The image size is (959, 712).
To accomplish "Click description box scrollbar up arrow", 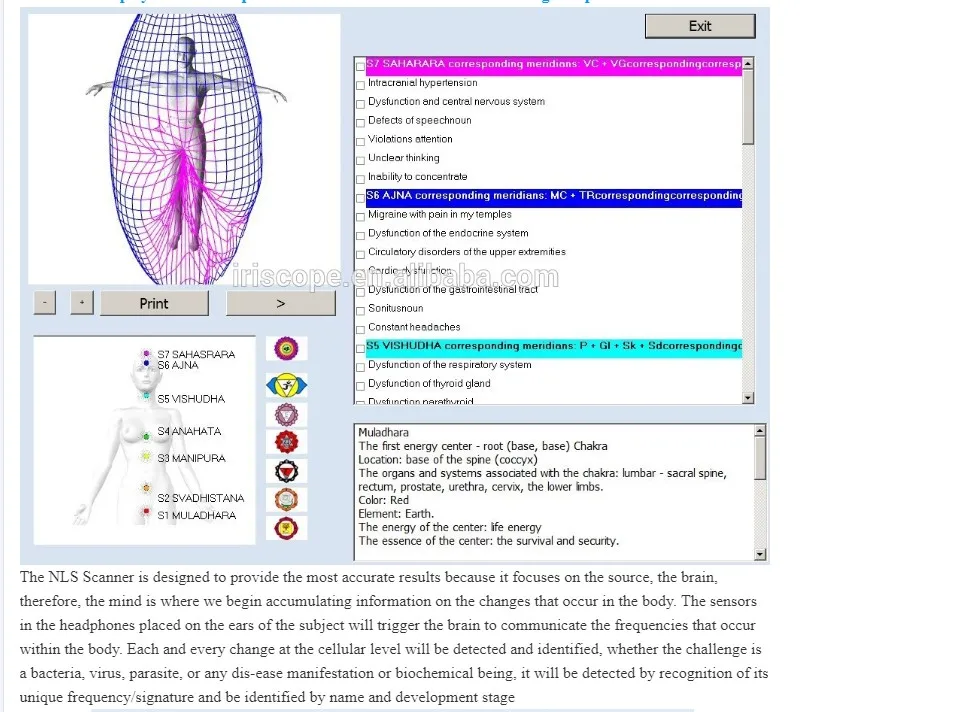I will [x=760, y=431].
